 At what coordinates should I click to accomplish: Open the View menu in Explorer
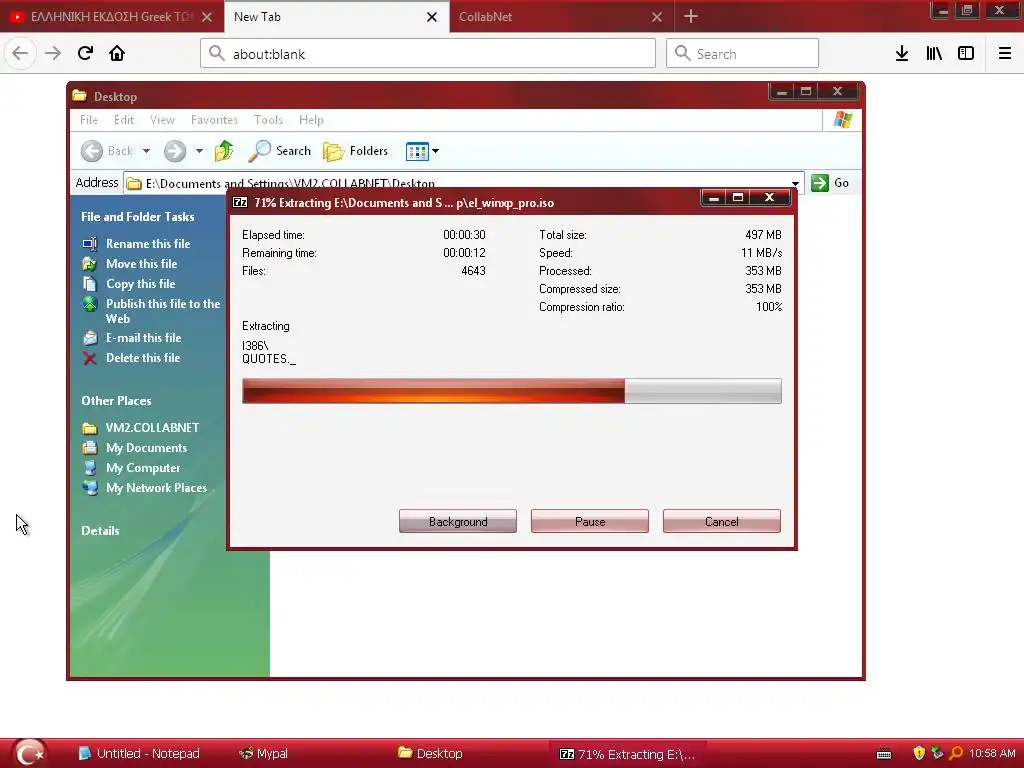162,120
